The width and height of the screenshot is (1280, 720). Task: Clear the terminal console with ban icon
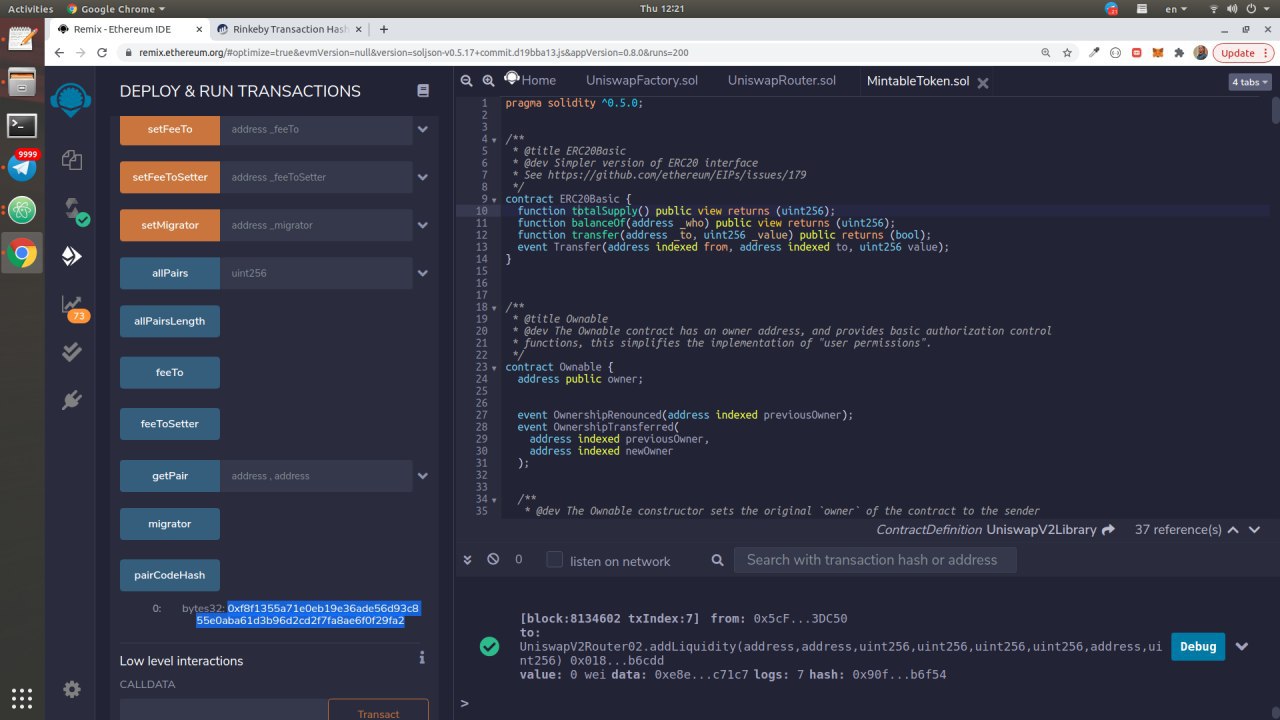point(493,560)
